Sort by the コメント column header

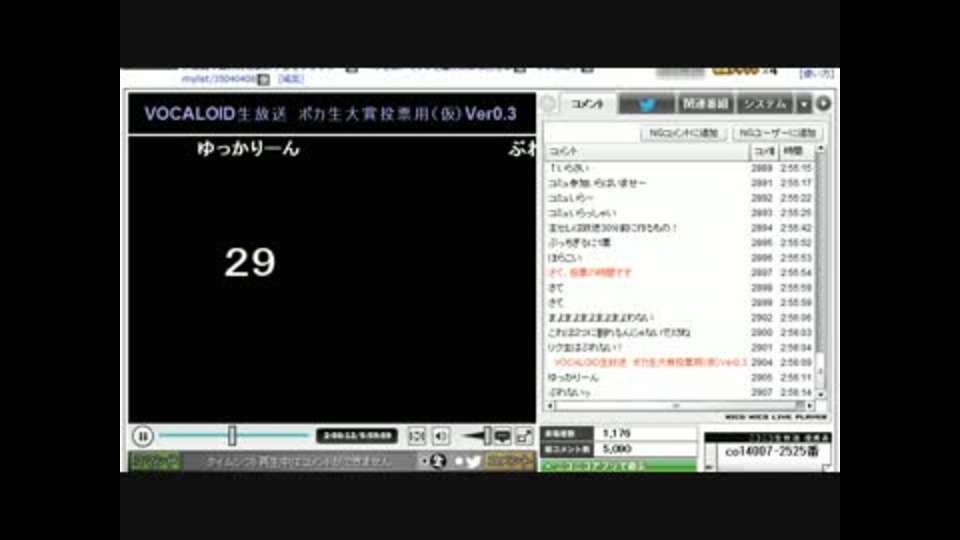(x=647, y=151)
